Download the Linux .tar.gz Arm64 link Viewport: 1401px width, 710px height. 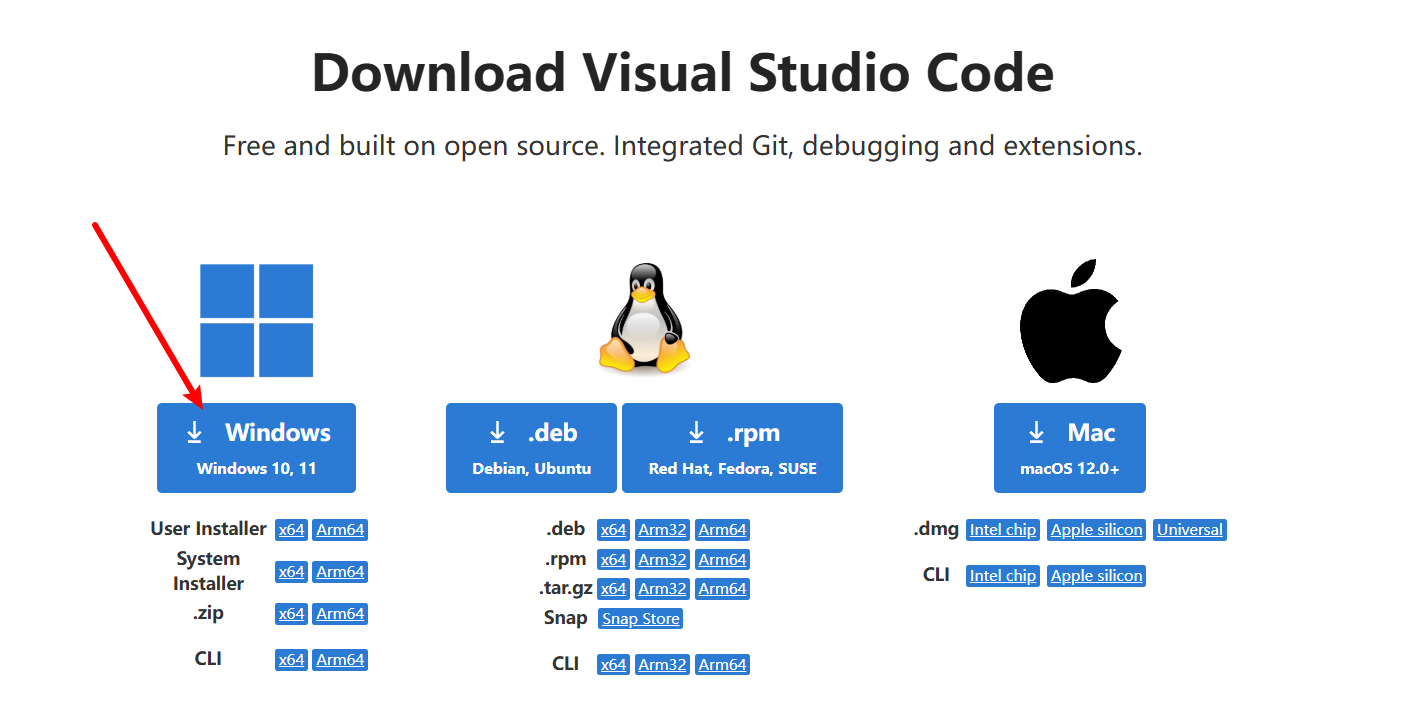pyautogui.click(x=722, y=589)
